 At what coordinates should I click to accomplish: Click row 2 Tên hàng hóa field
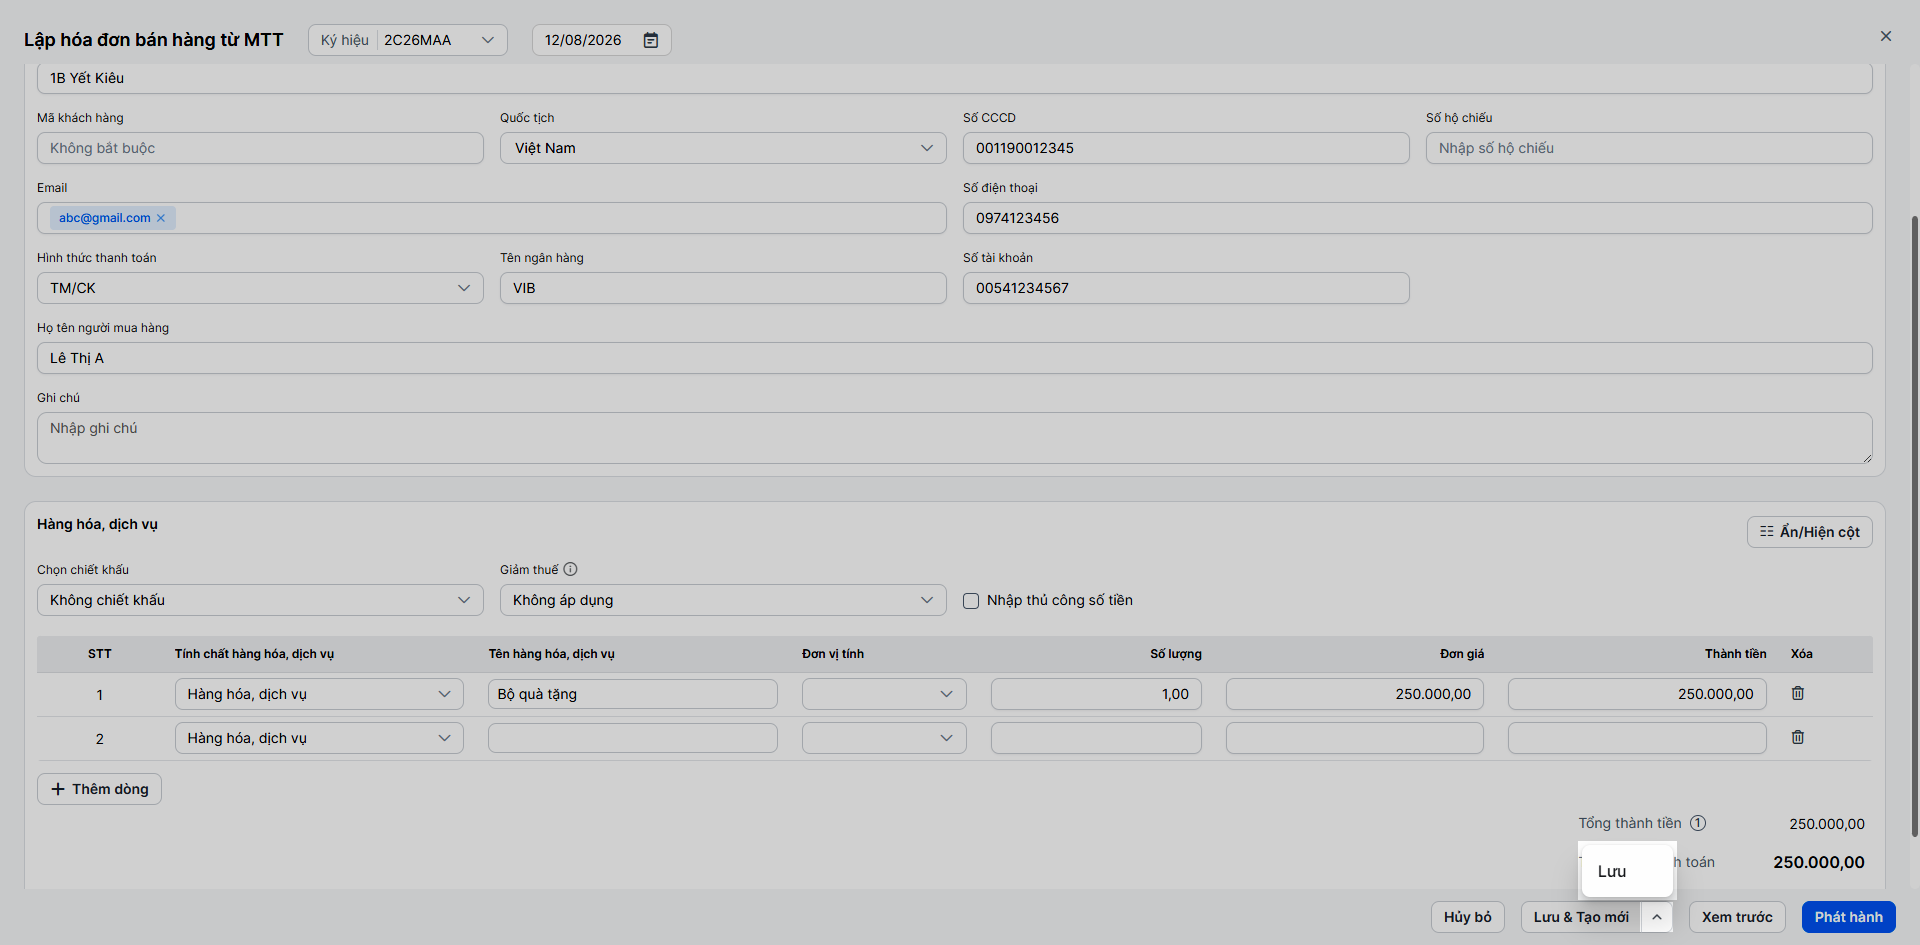632,738
